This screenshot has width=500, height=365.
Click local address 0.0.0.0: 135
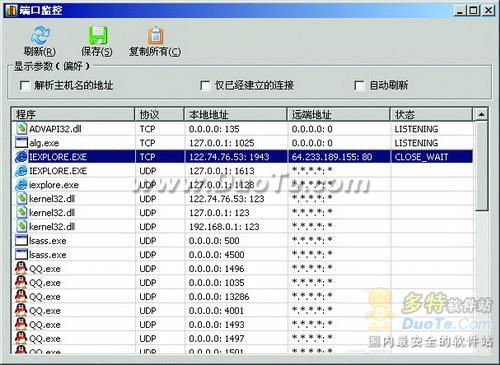214,129
